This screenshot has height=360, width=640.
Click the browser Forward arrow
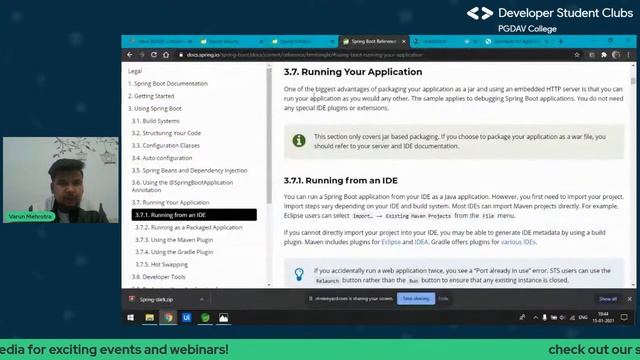(142, 55)
